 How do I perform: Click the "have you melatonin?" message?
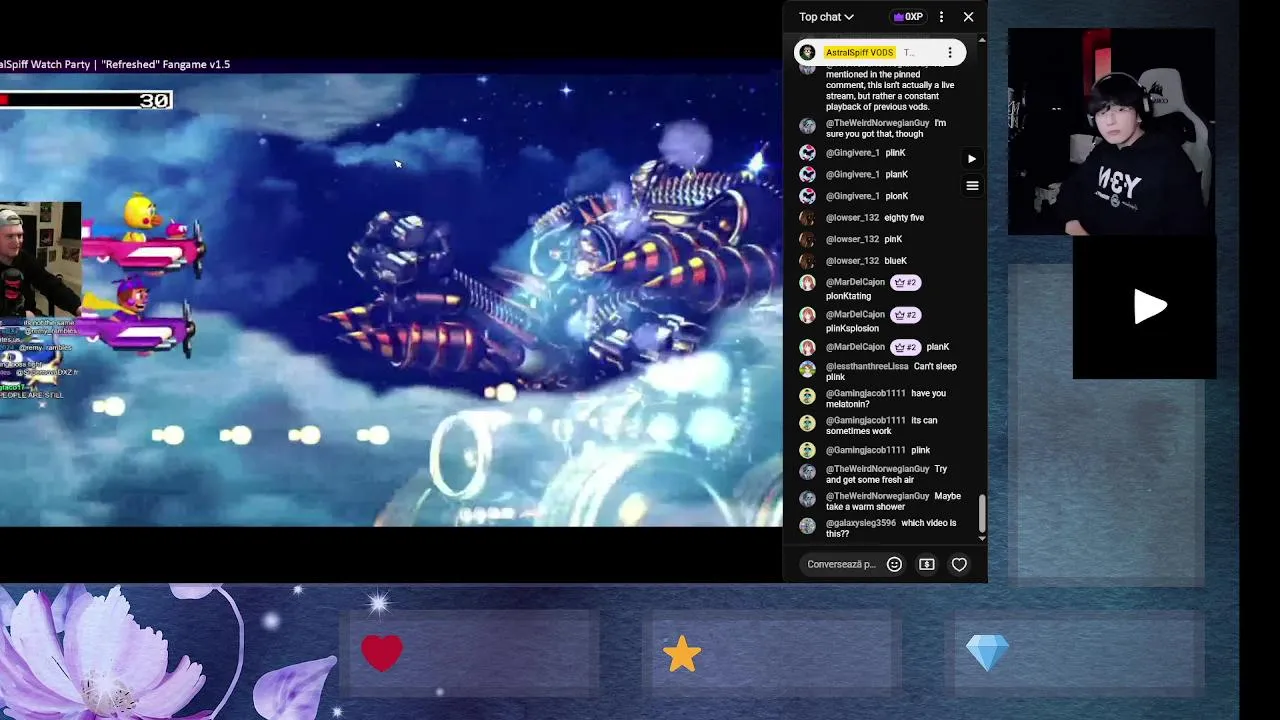(x=886, y=399)
